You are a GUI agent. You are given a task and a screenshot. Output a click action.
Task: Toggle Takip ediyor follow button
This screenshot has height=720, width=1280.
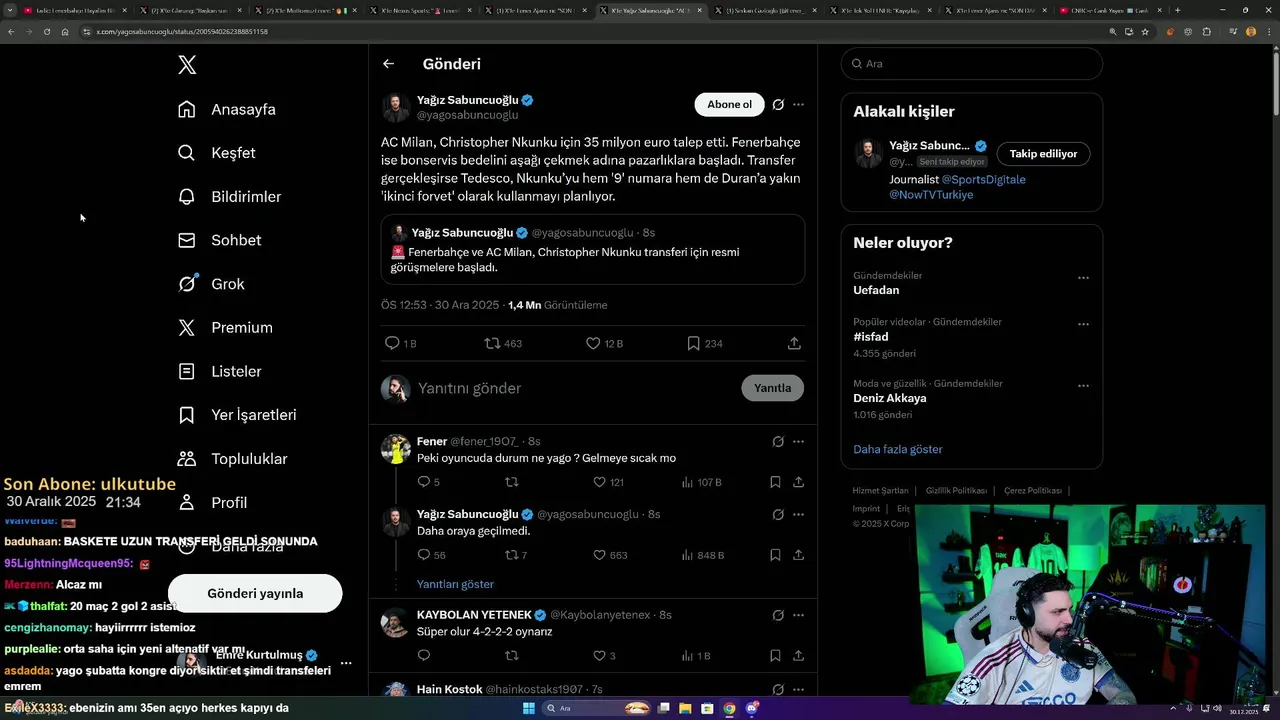pos(1043,154)
